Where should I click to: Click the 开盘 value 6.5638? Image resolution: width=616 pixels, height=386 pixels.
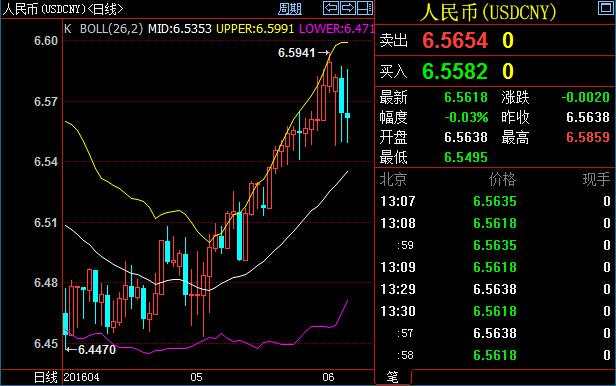(466, 137)
